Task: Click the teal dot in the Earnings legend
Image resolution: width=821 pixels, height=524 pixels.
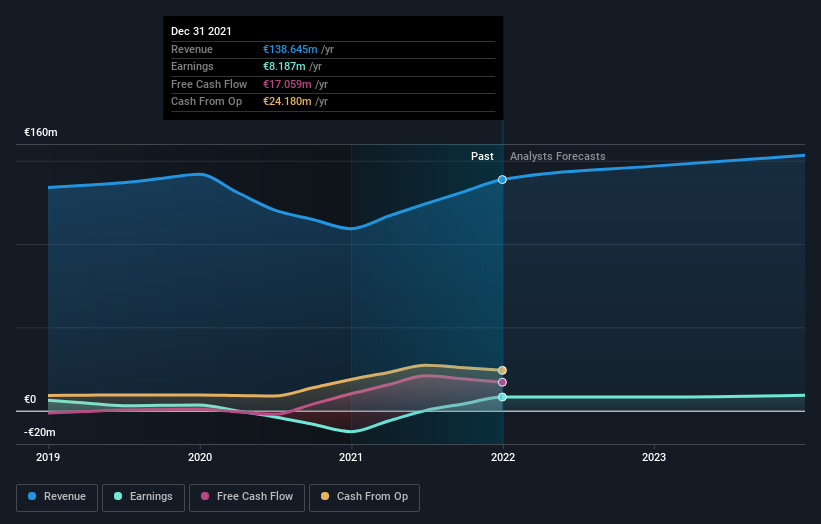Action: [x=118, y=496]
